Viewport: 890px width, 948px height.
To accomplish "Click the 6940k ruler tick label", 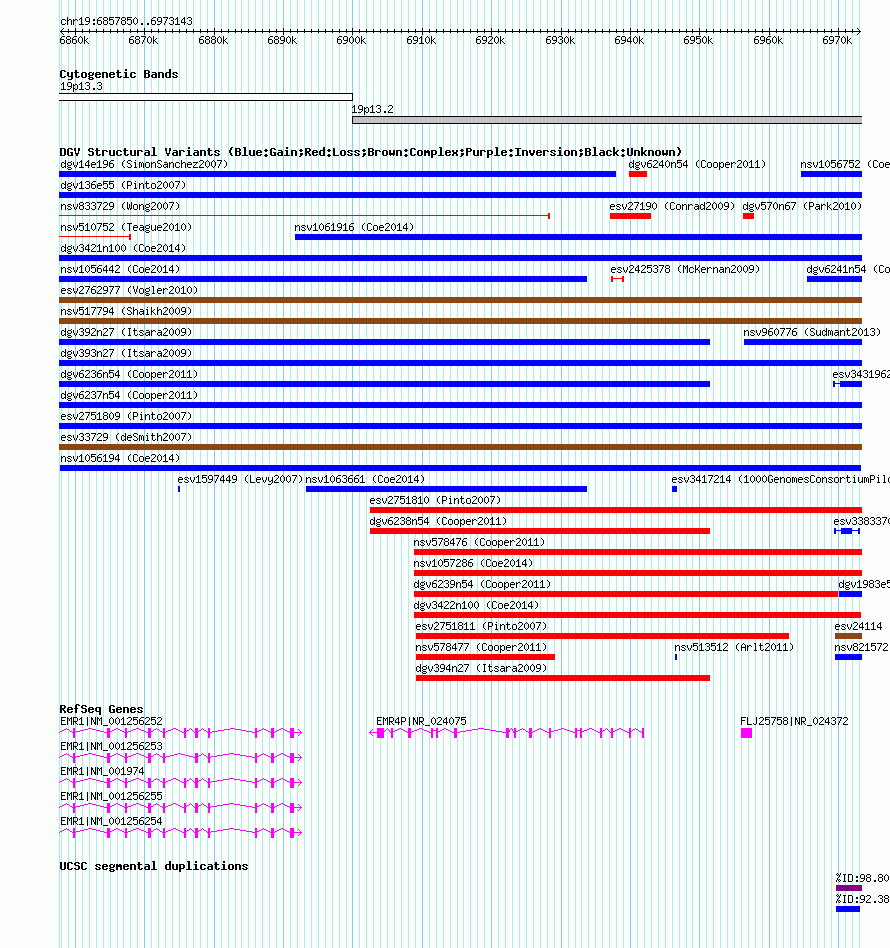I will tap(629, 41).
